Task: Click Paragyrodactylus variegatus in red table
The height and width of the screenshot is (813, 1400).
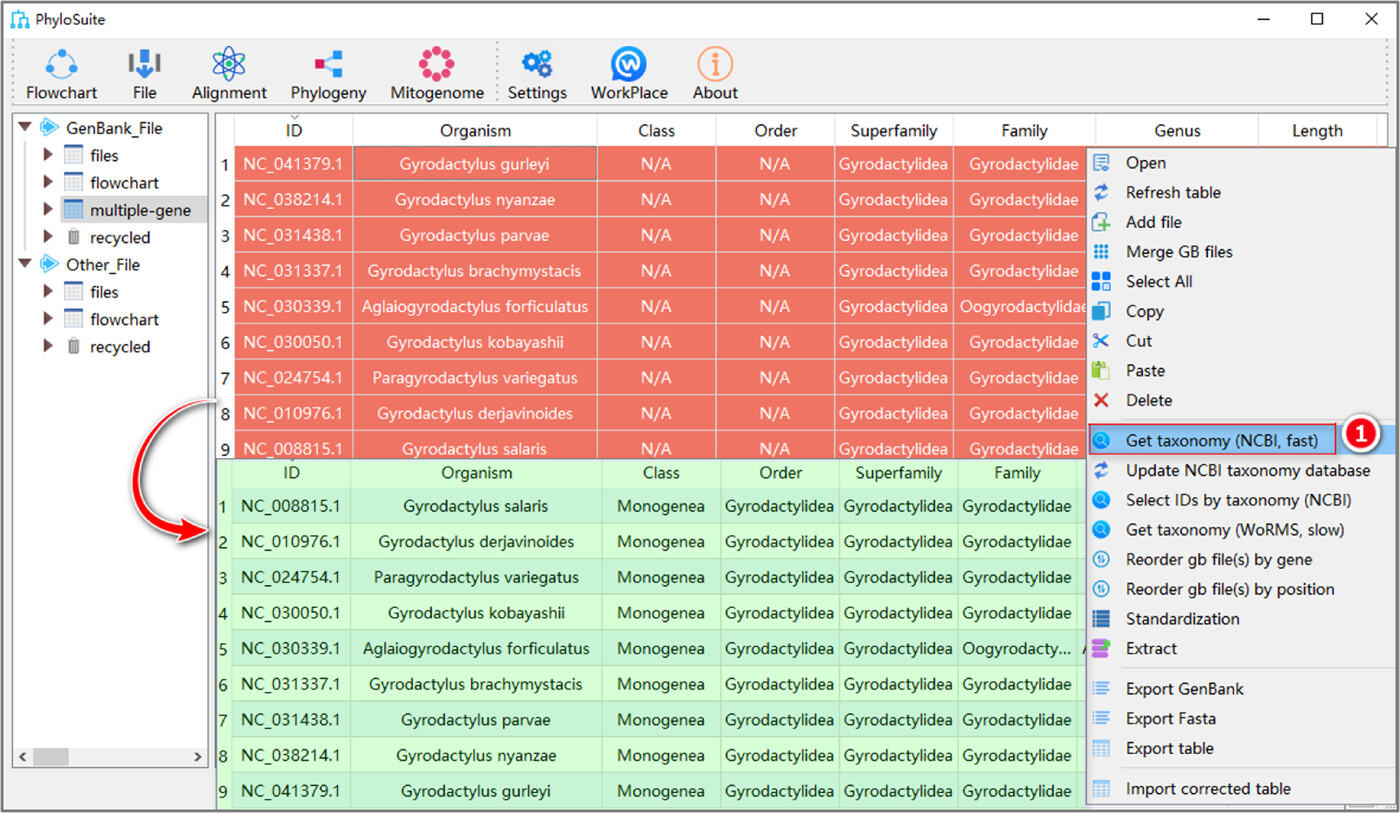Action: tap(475, 378)
